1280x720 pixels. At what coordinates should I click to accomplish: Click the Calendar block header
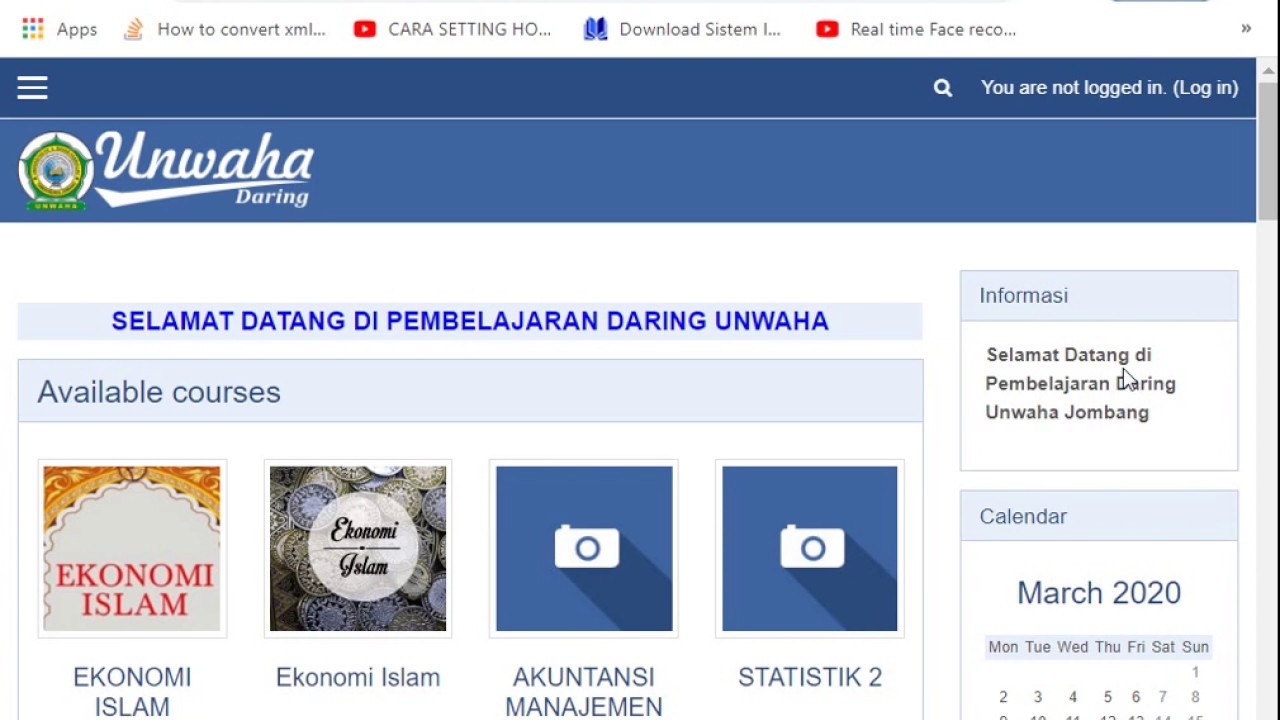pos(1099,517)
